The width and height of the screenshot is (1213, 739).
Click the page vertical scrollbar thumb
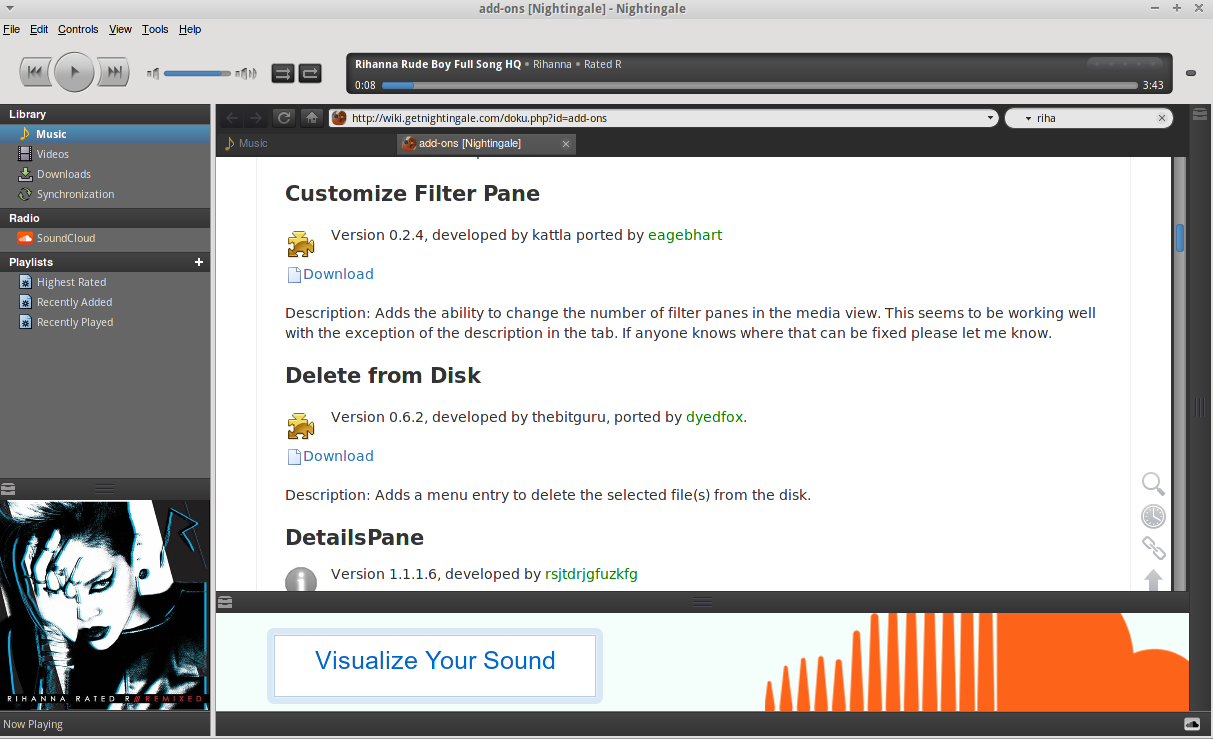1180,238
